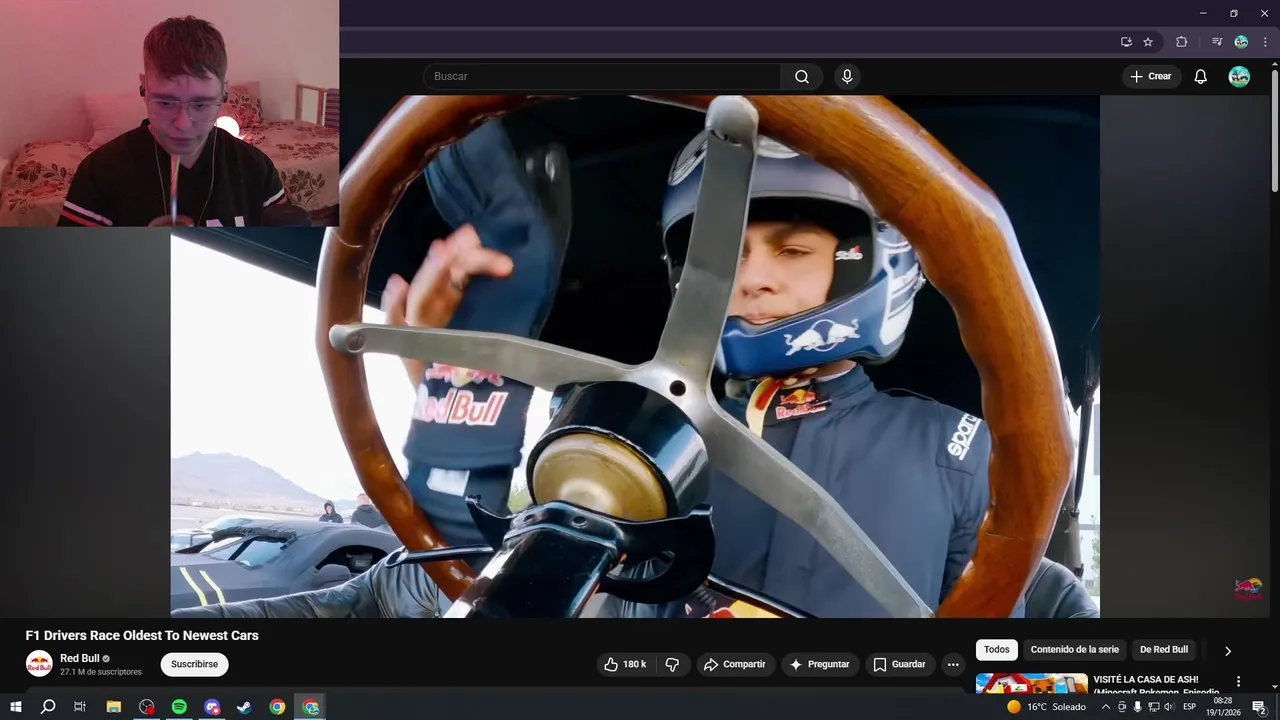Open Chrome media controls icon
The width and height of the screenshot is (1280, 720).
pos(1217,42)
